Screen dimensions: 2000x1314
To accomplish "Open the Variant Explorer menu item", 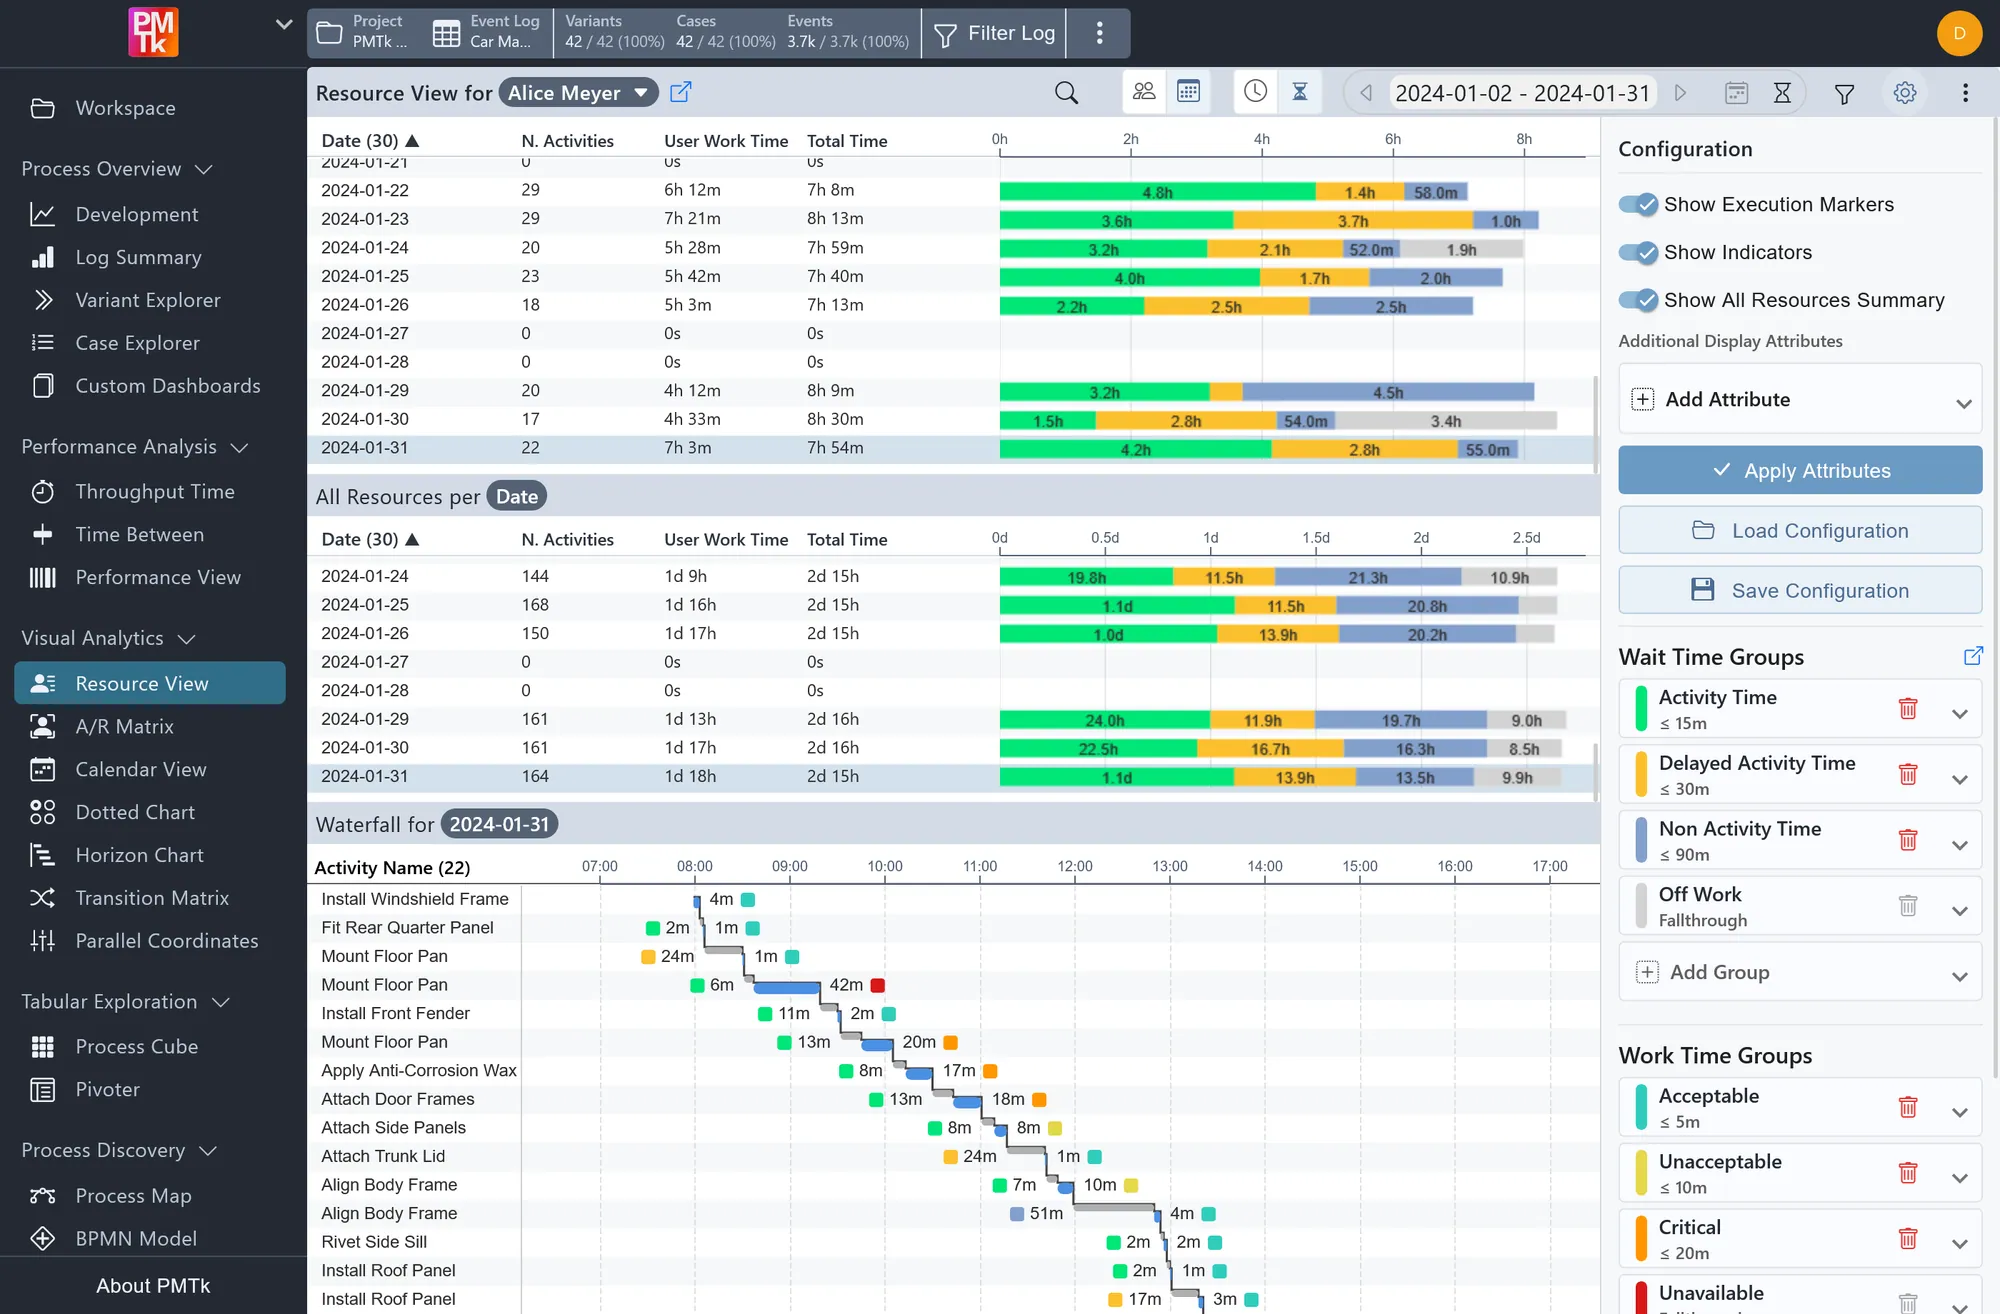I will [148, 300].
